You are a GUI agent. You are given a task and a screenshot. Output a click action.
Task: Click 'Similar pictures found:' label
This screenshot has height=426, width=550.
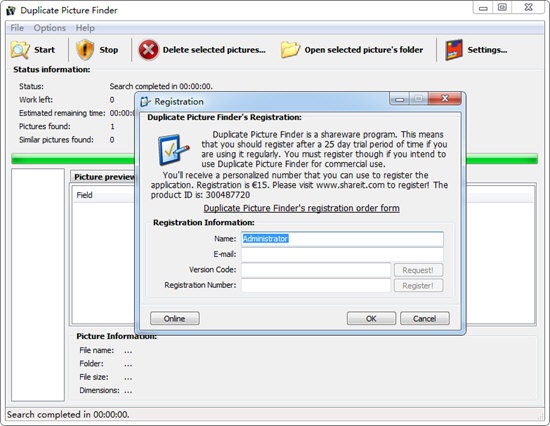click(x=56, y=140)
